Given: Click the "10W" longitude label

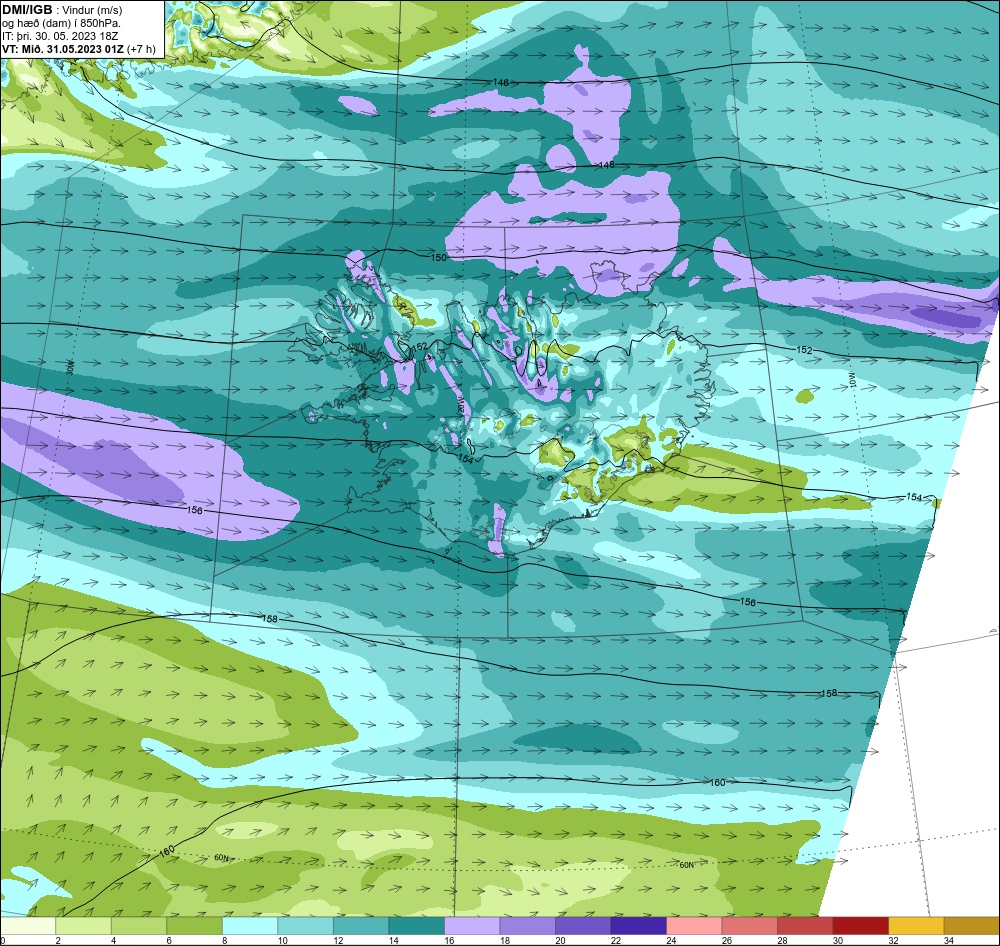Looking at the screenshot, I should point(853,381).
